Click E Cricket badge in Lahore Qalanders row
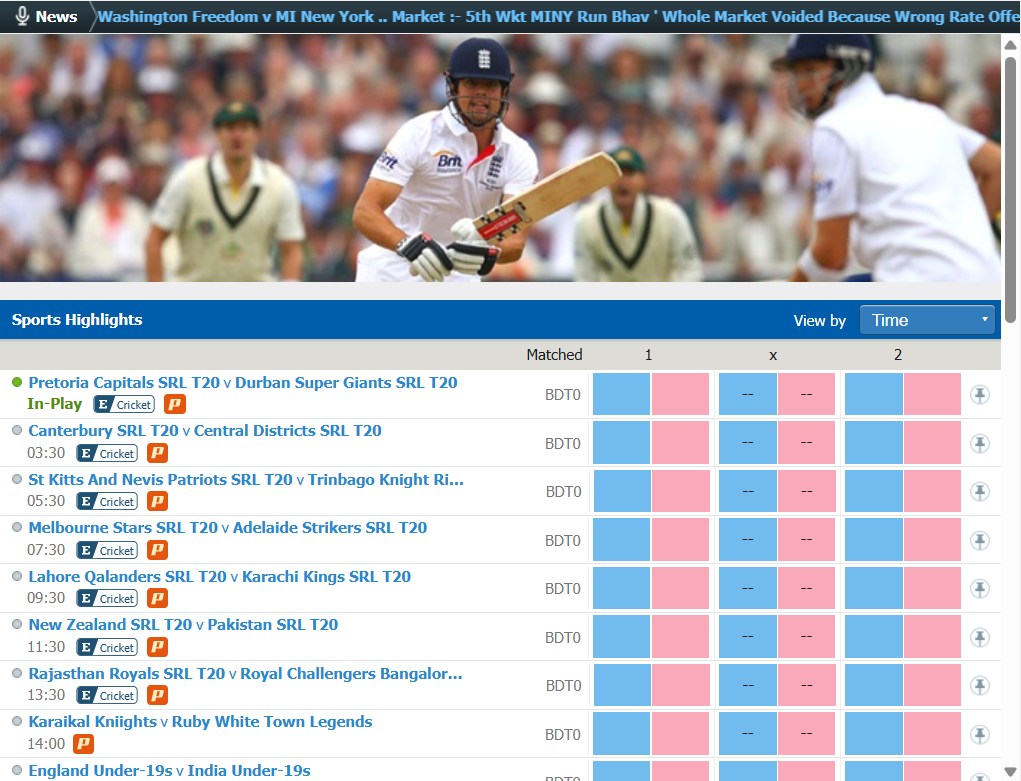This screenshot has height=781, width=1021. click(x=107, y=599)
